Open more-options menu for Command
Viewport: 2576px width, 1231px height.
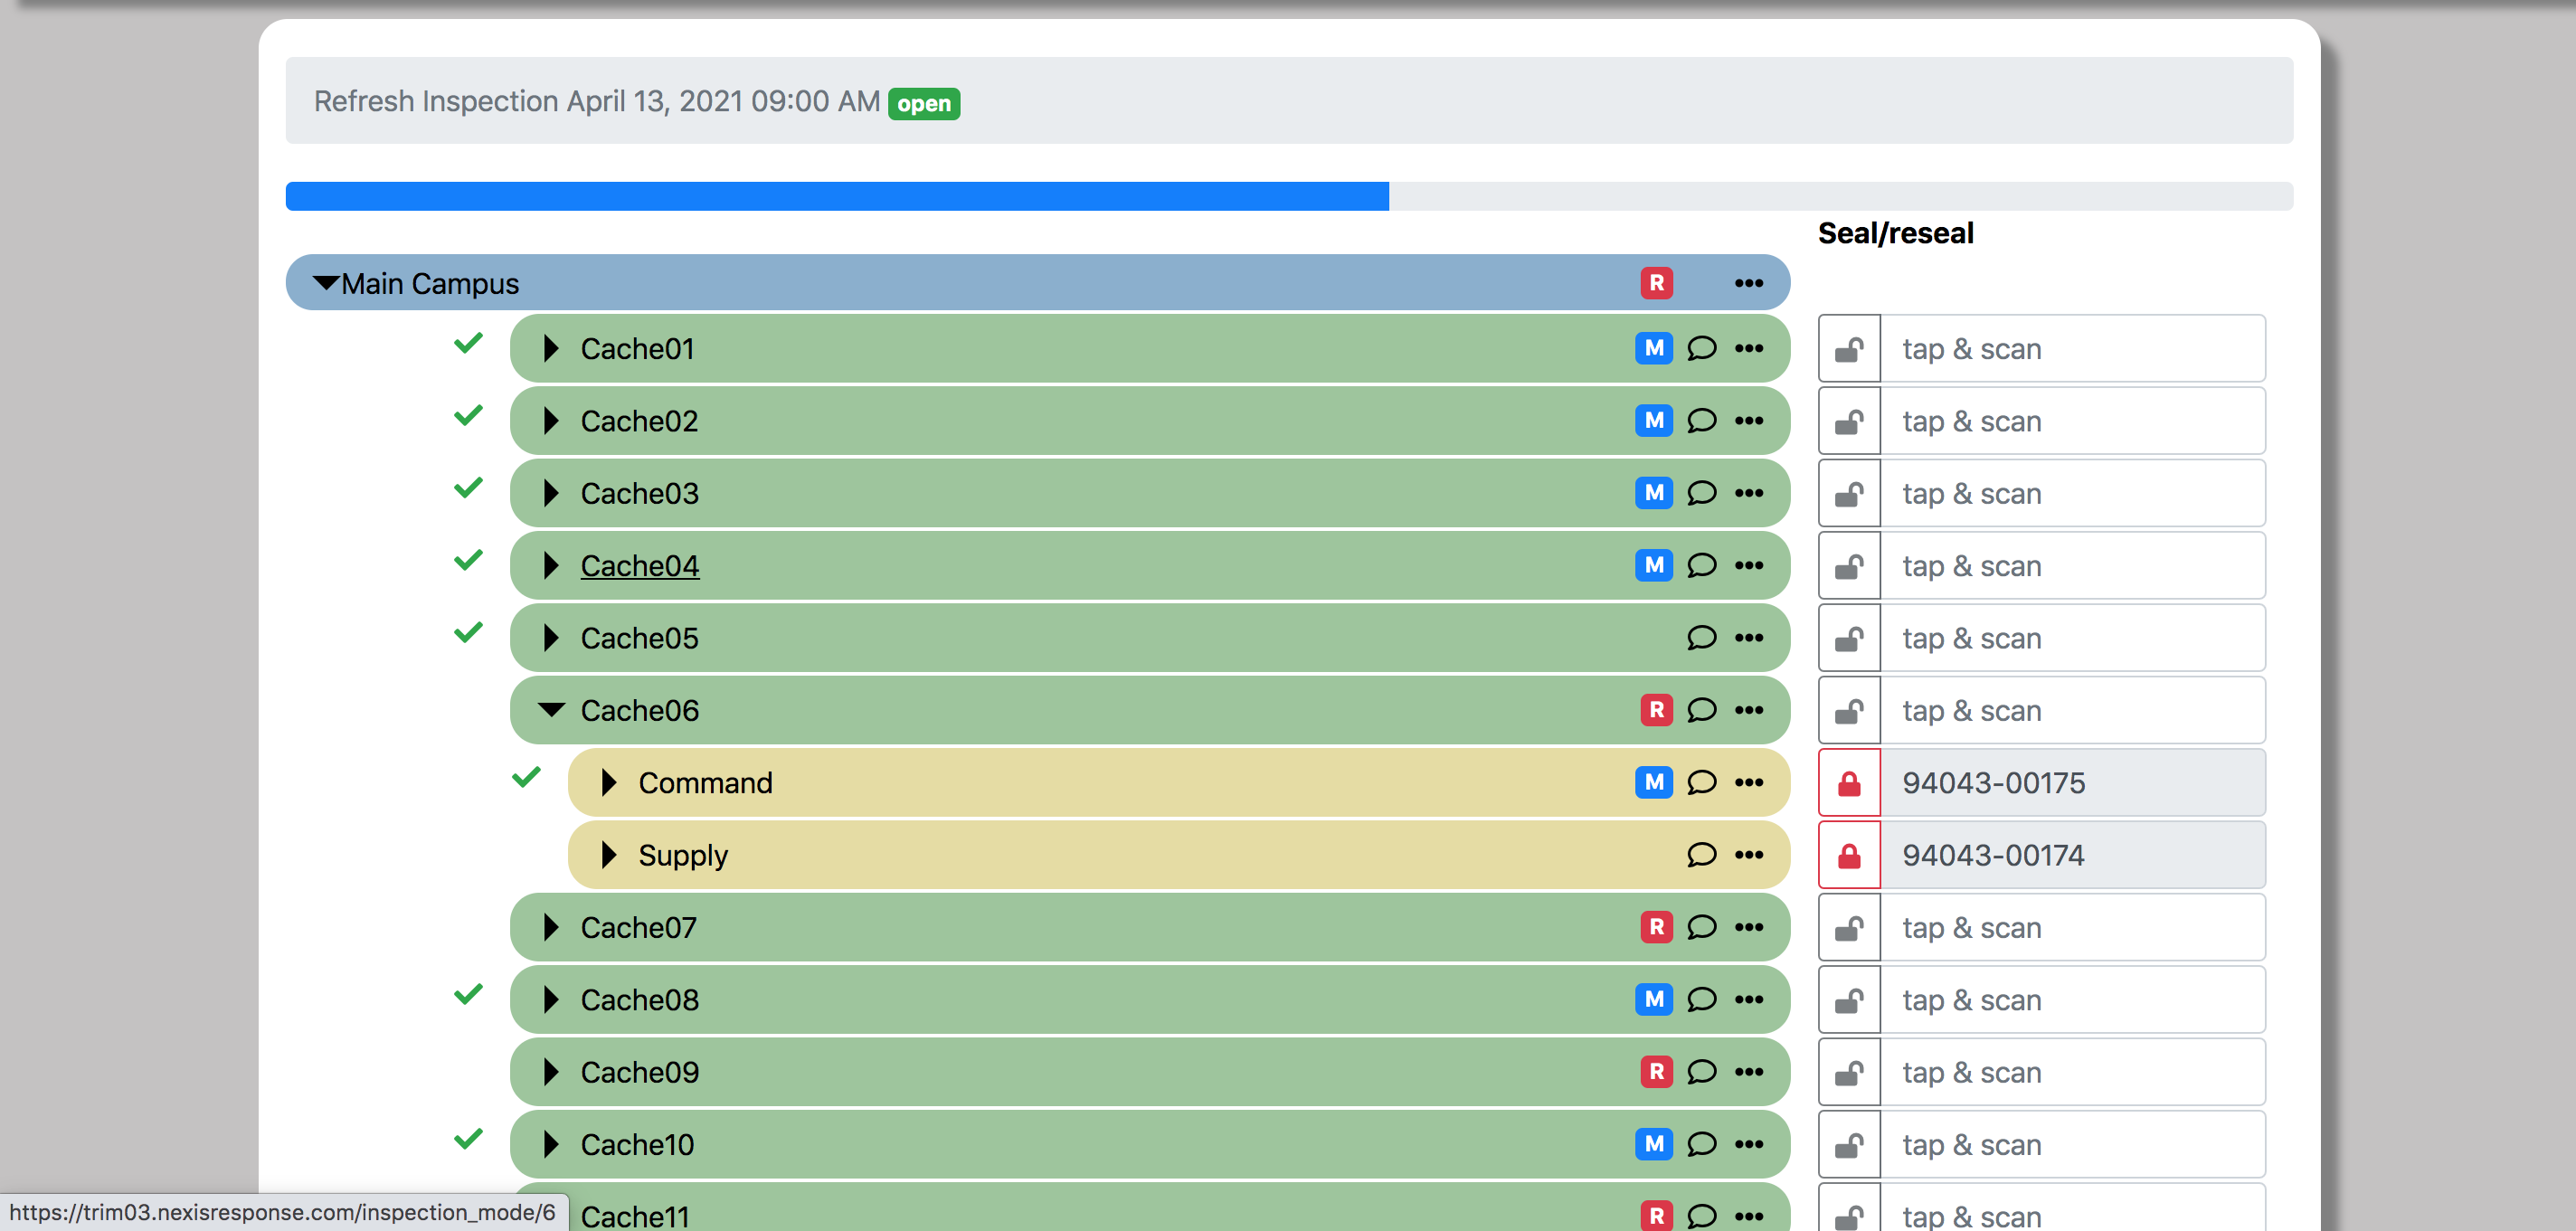tap(1749, 782)
